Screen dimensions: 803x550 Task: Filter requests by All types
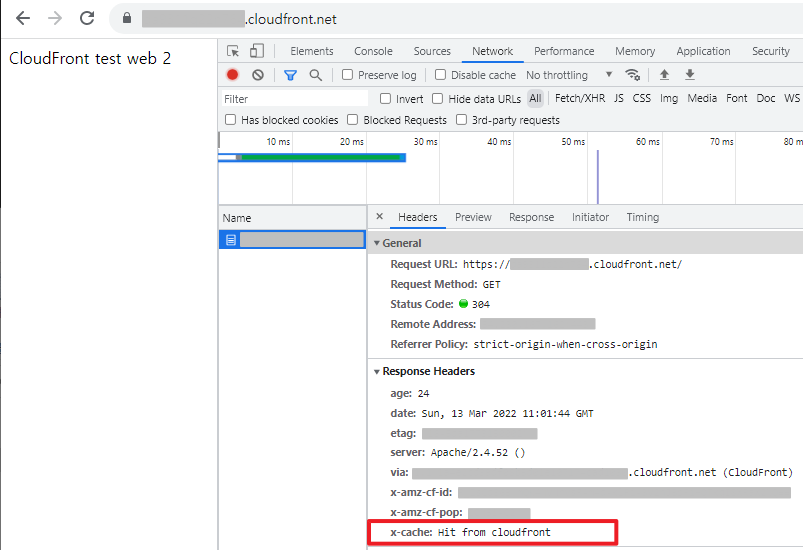coord(535,98)
